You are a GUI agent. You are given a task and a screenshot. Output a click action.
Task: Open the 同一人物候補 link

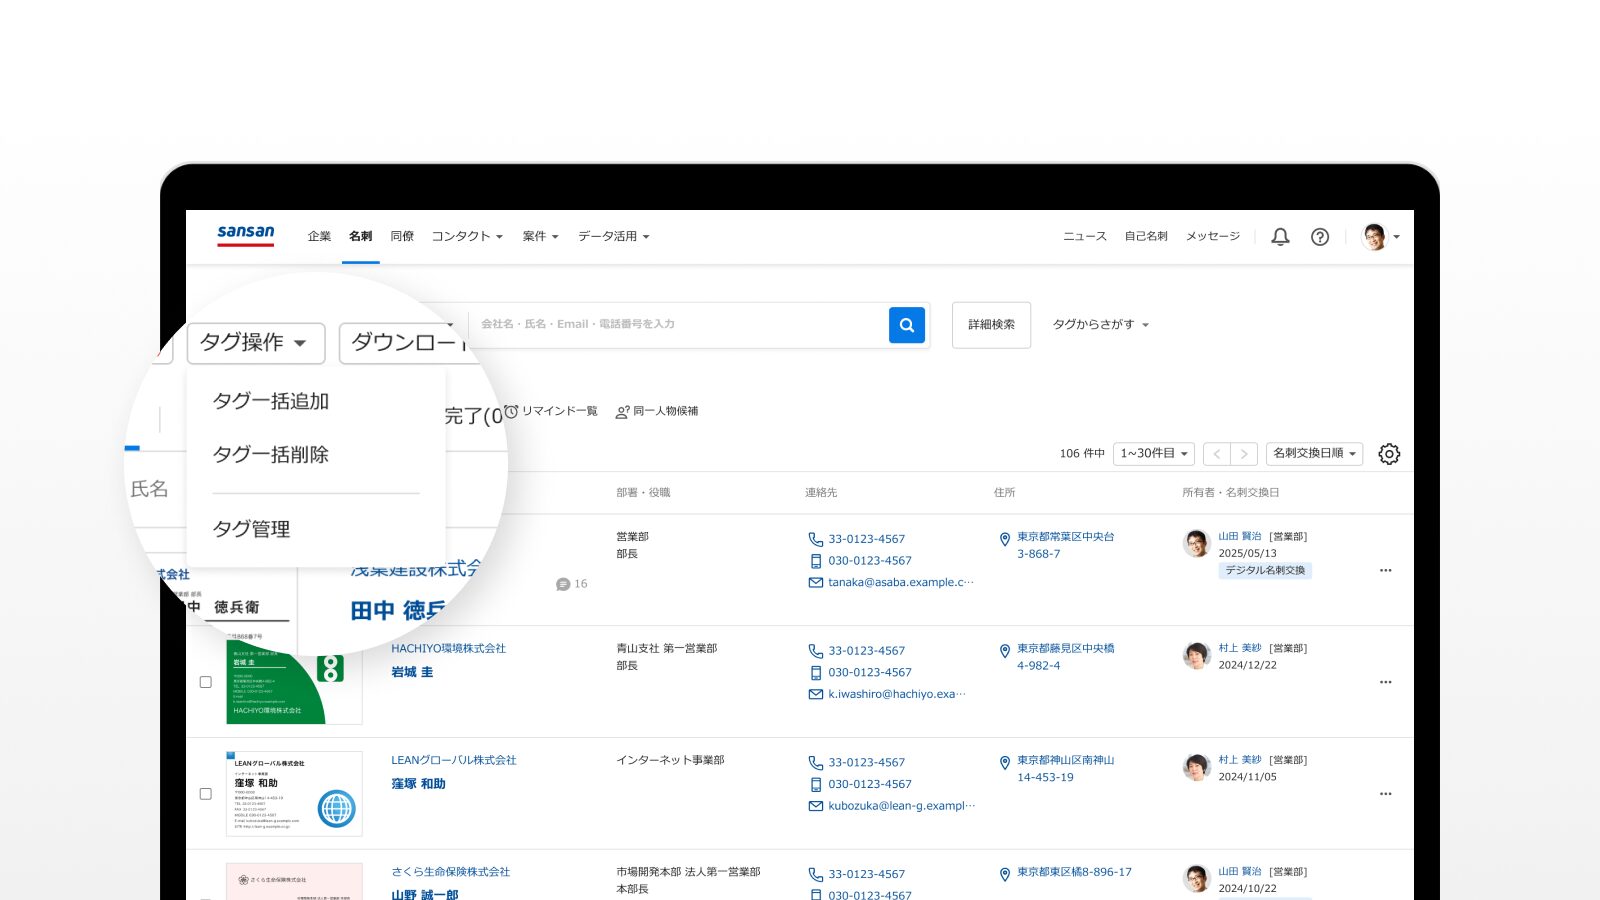coord(657,411)
